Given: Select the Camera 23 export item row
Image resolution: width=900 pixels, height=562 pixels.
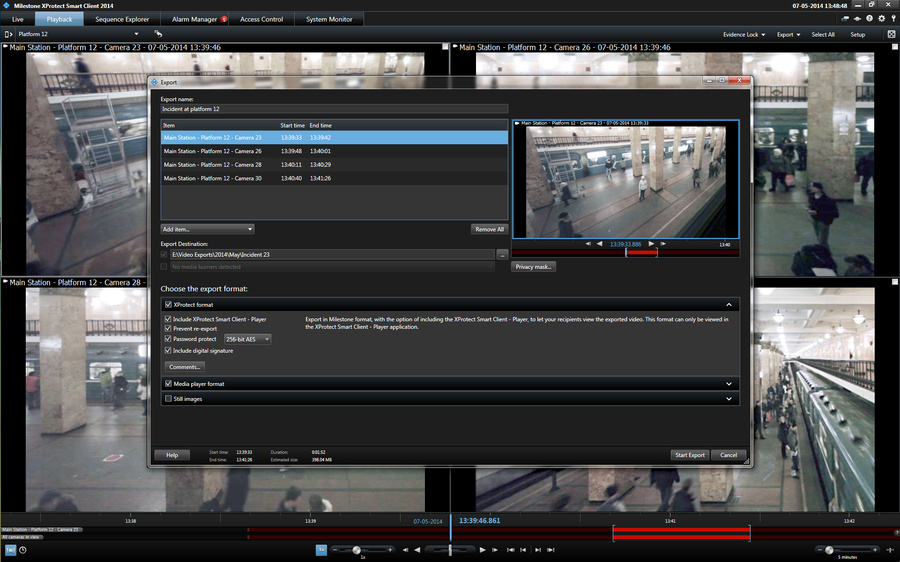Looking at the screenshot, I should tap(334, 137).
